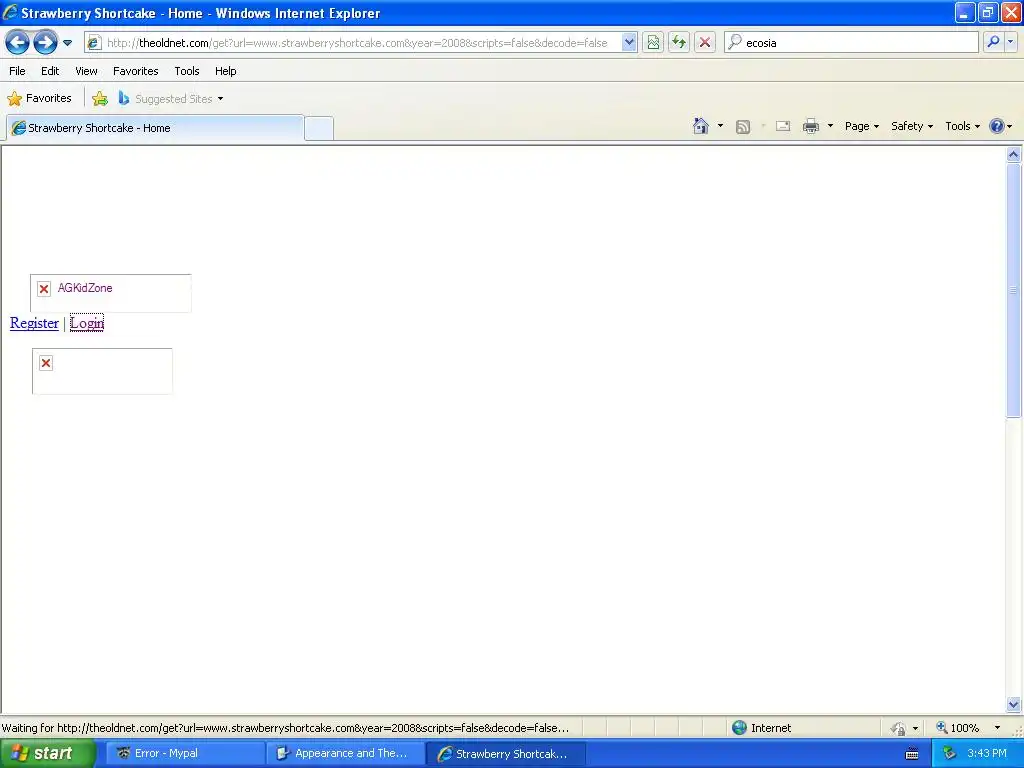The width and height of the screenshot is (1024, 768).
Task: Expand the address bar autocomplete dropdown
Action: pyautogui.click(x=629, y=43)
